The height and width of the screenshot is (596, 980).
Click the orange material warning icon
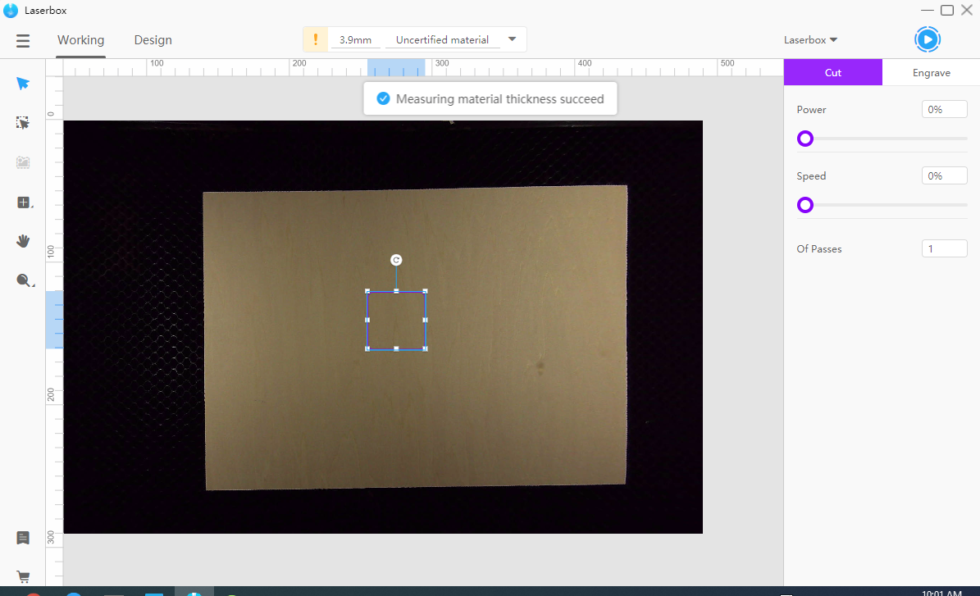(316, 40)
